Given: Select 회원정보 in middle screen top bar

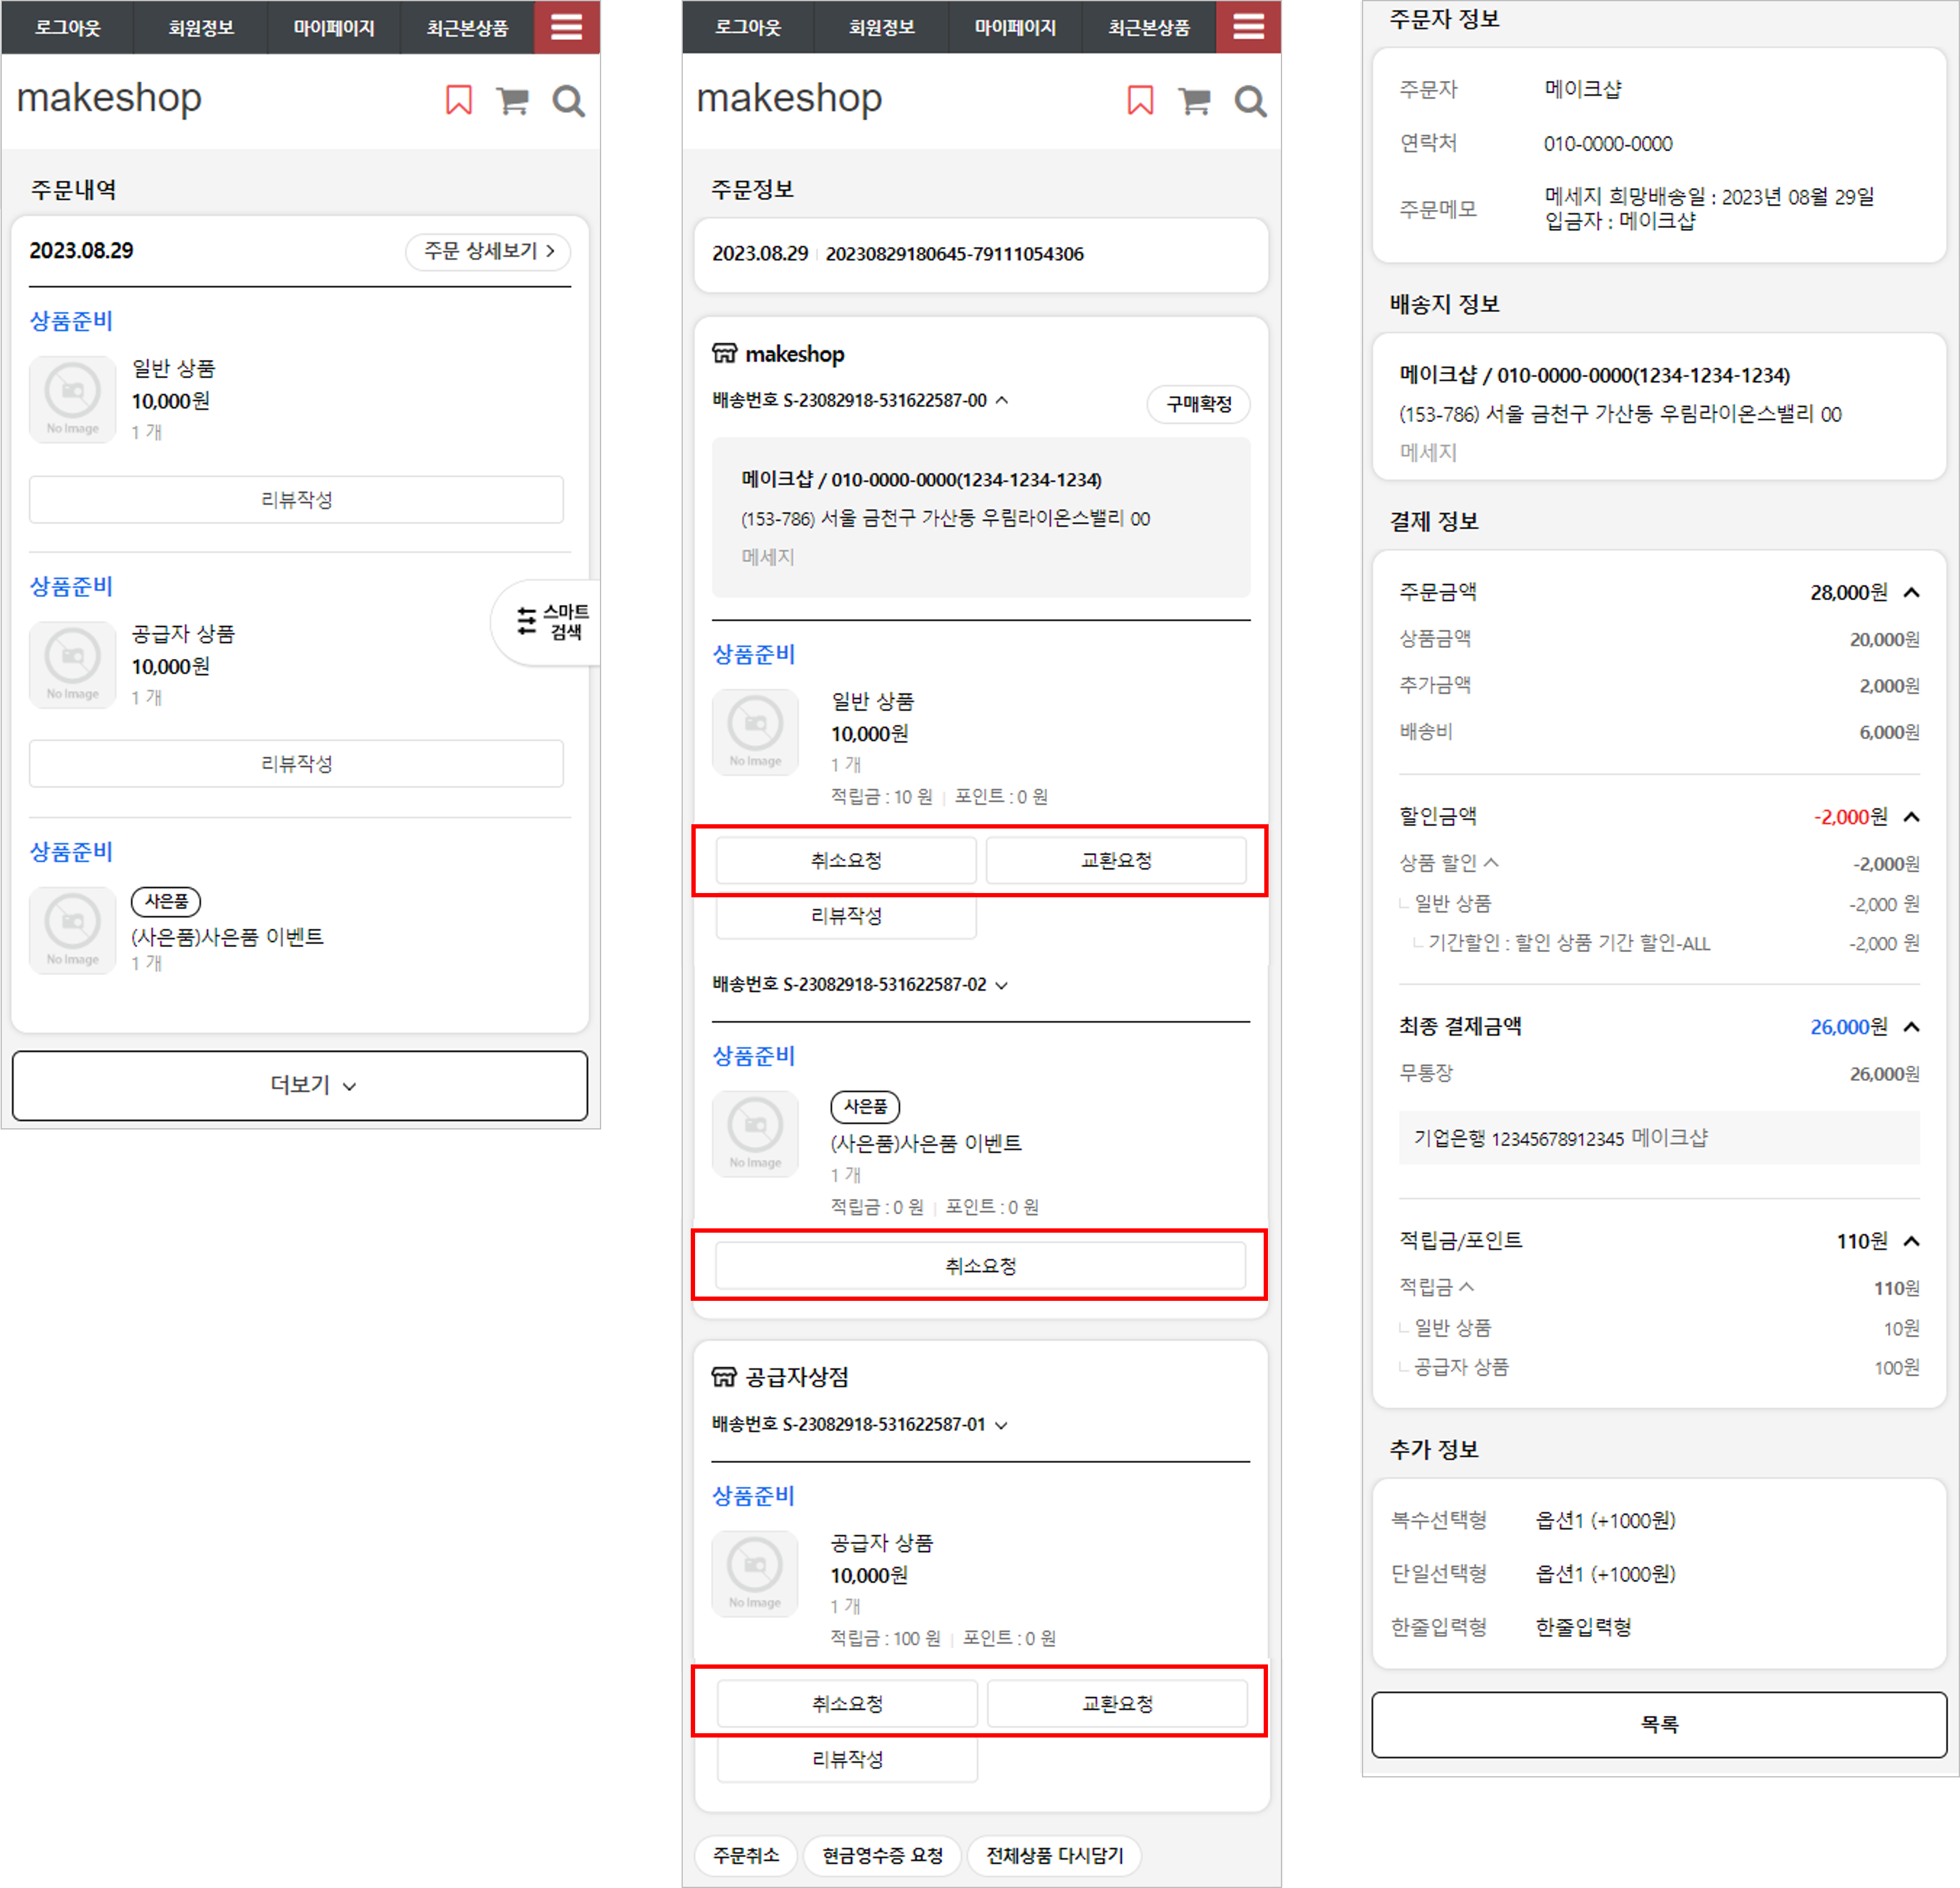Looking at the screenshot, I should (882, 27).
